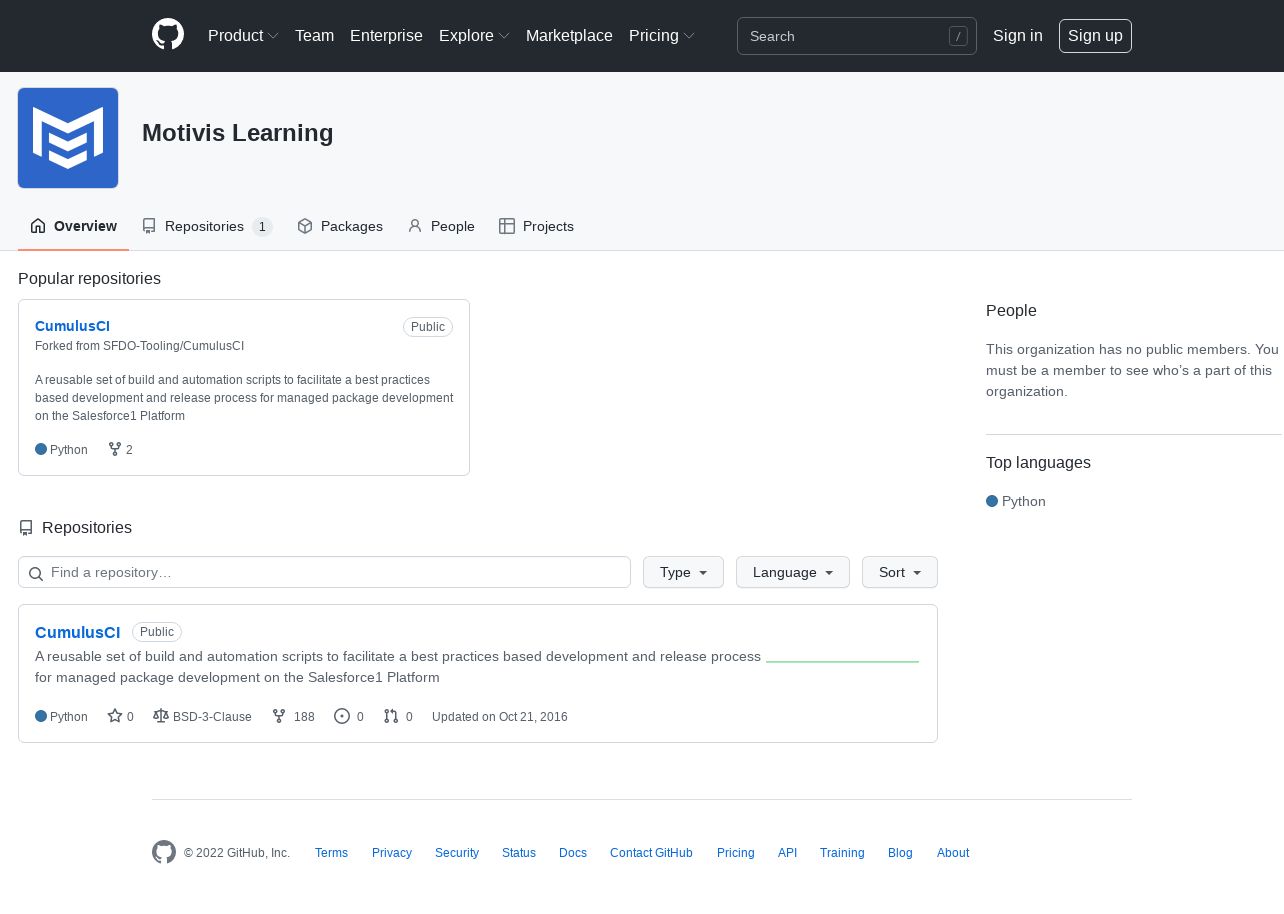Focus the Find a repository field
The height and width of the screenshot is (914, 1284).
pos(324,572)
